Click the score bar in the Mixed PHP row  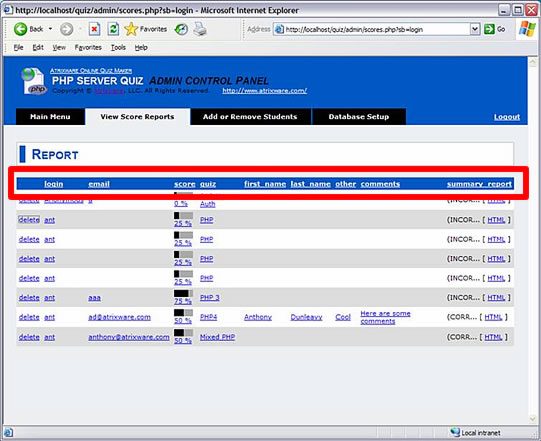click(x=183, y=333)
